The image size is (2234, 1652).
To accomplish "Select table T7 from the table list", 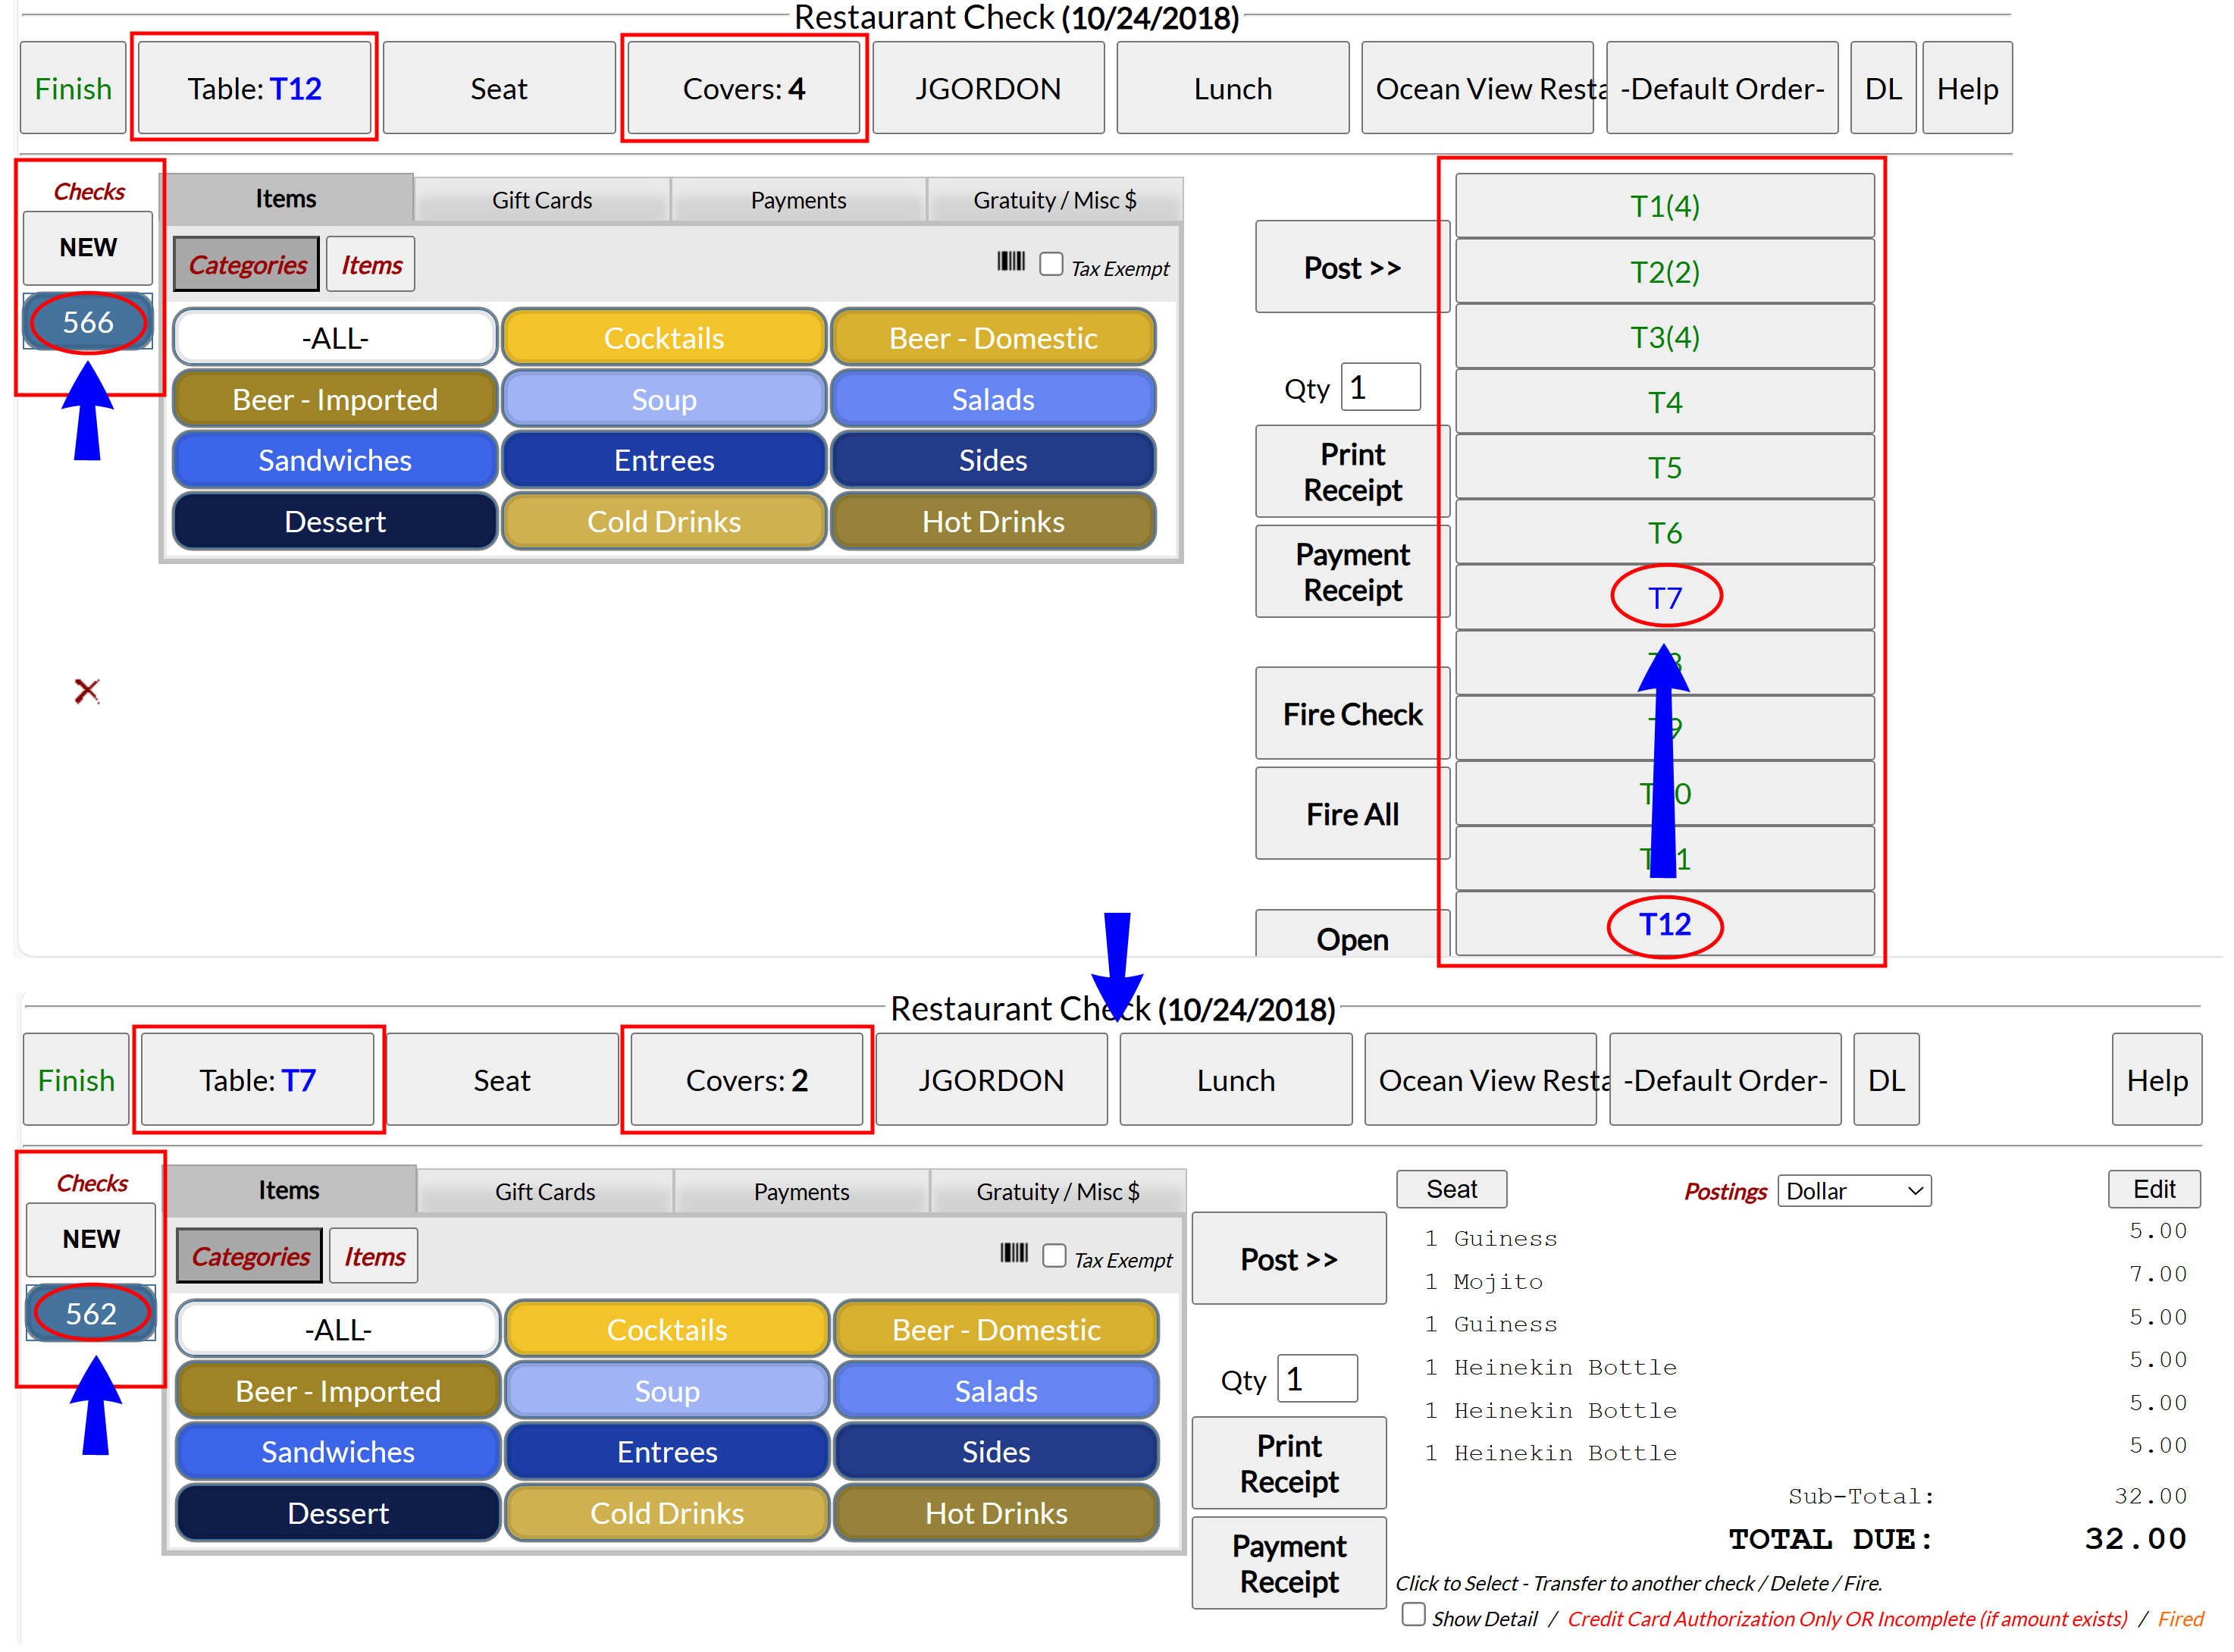I will (x=1664, y=598).
